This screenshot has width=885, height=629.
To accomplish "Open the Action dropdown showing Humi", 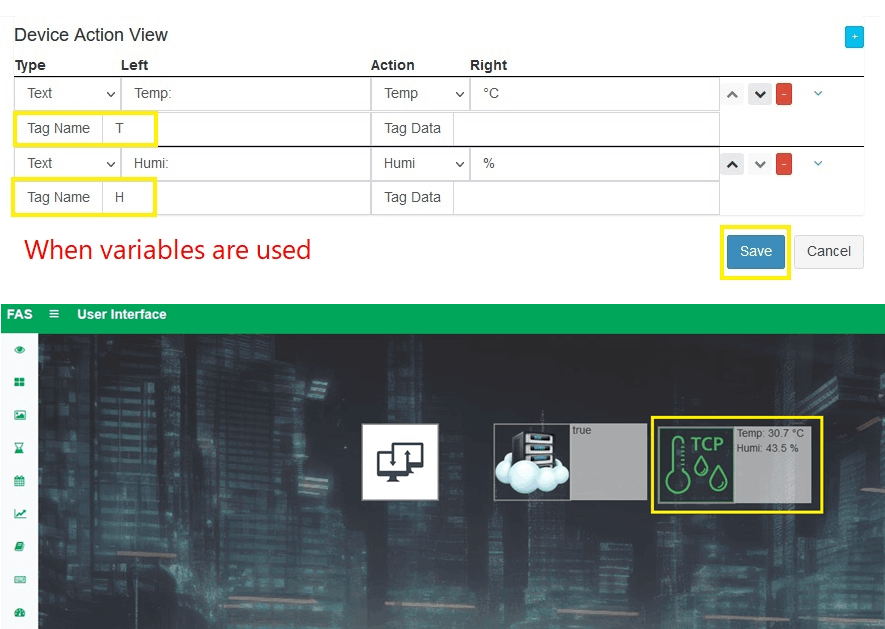I will tap(420, 164).
